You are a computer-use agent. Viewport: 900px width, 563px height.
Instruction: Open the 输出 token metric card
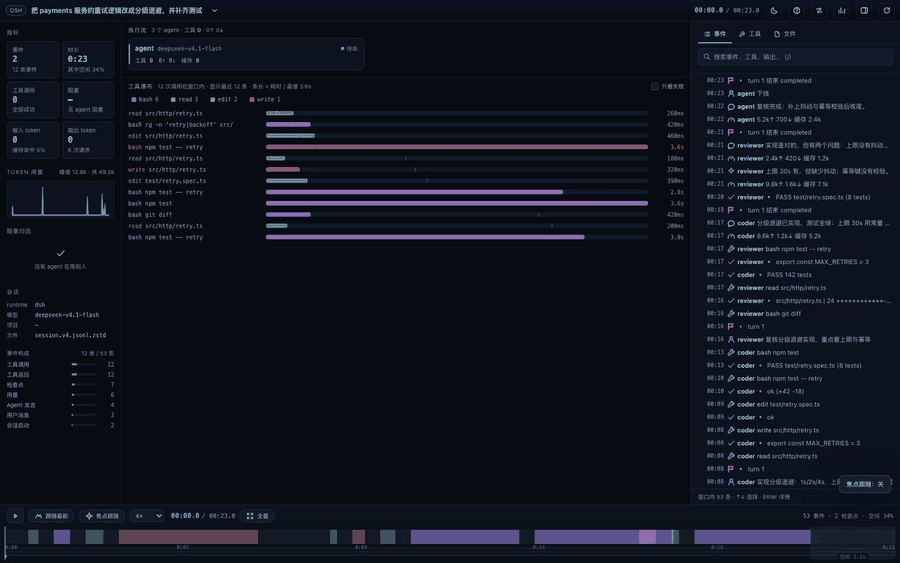point(88,139)
